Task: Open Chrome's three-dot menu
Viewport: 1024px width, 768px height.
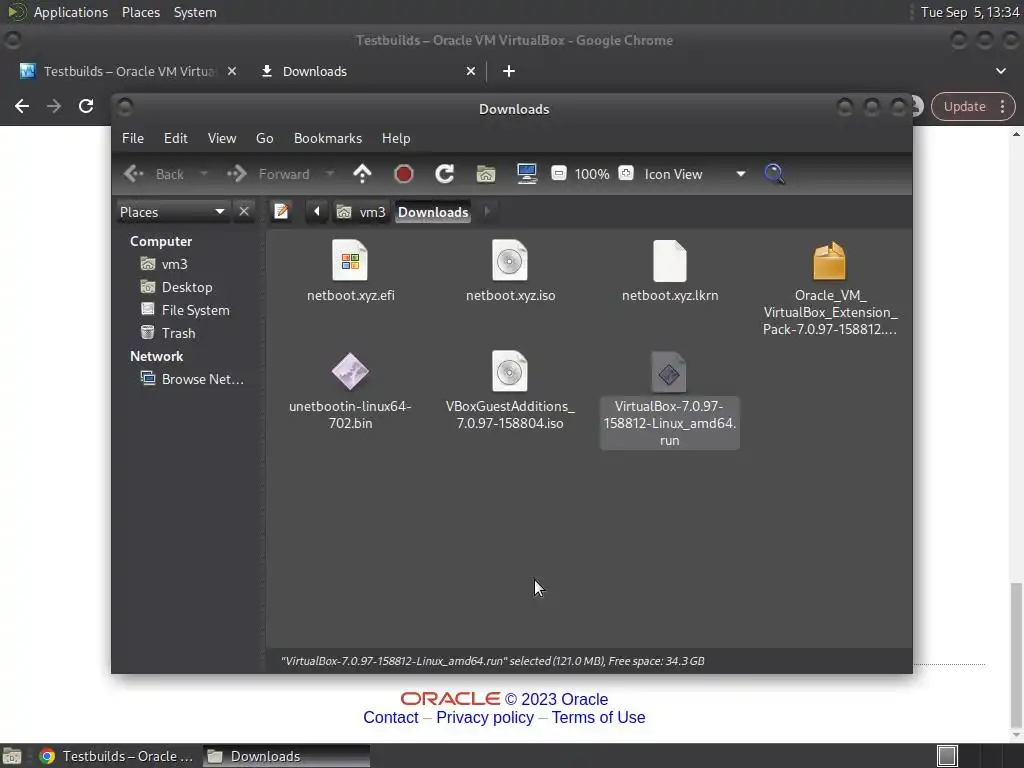Action: pyautogui.click(x=1002, y=106)
